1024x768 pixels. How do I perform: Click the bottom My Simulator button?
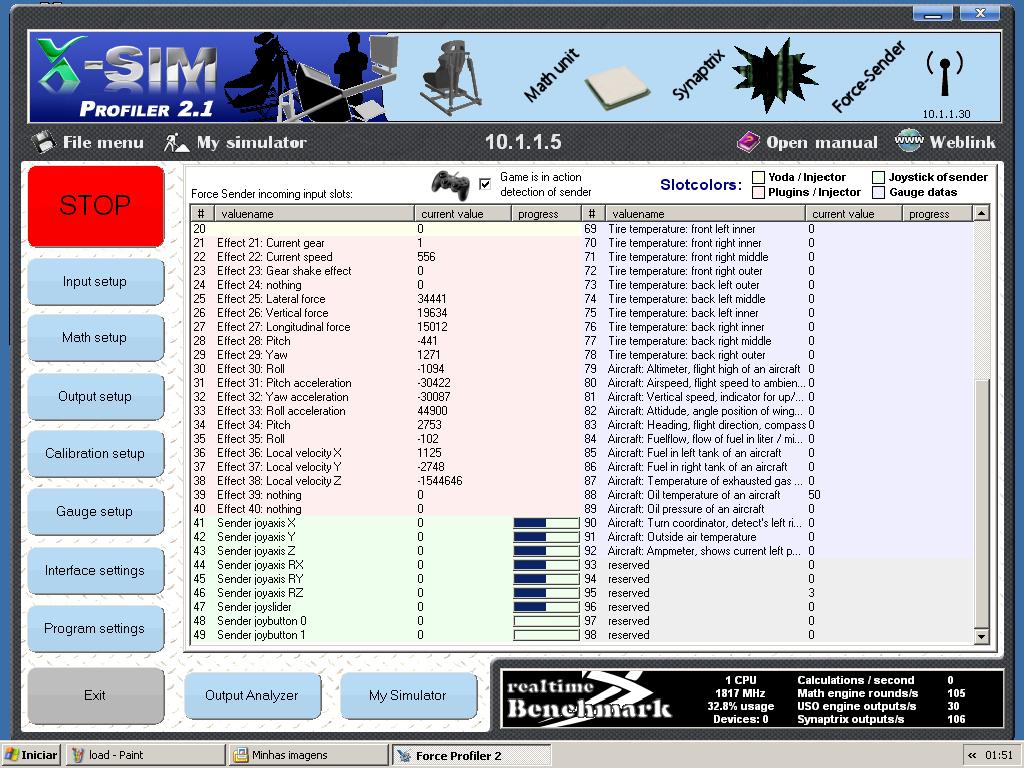pyautogui.click(x=408, y=696)
